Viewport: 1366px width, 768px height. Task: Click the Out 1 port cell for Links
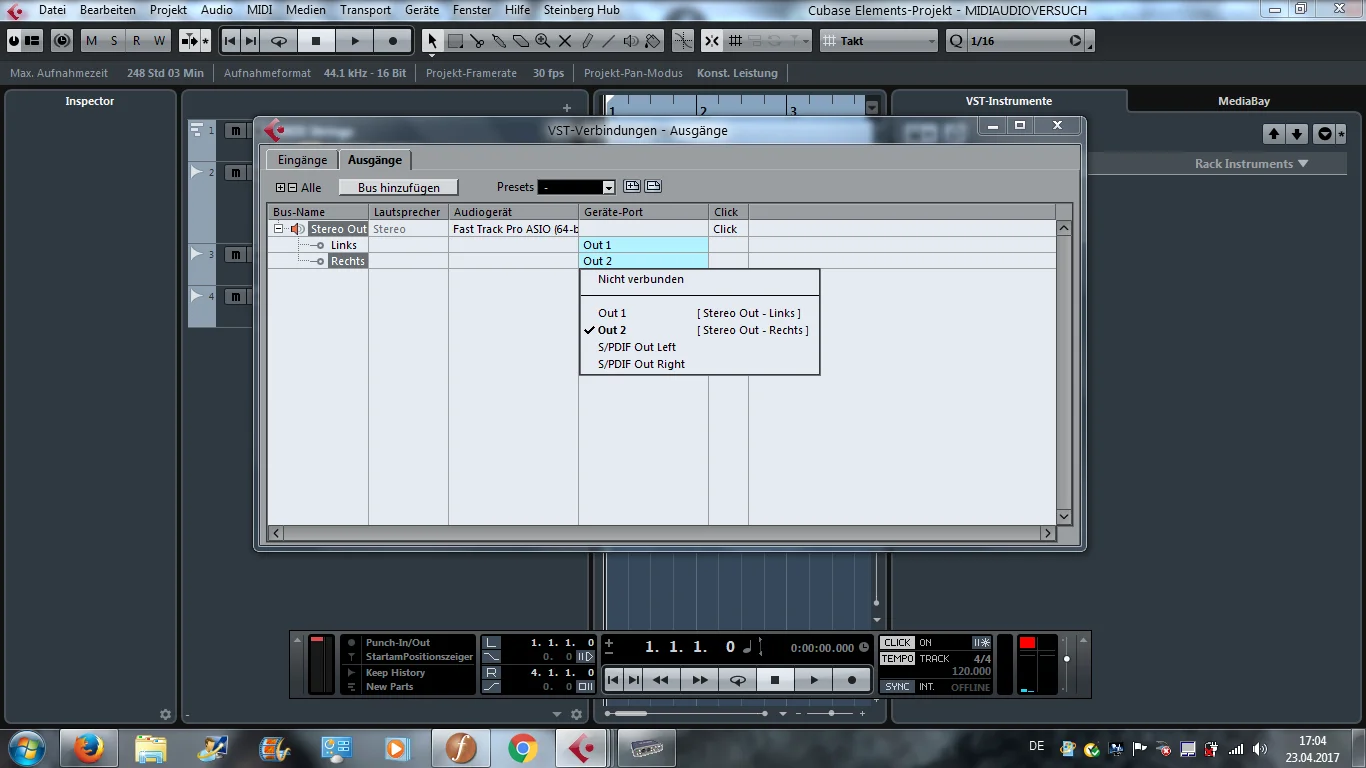tap(643, 245)
